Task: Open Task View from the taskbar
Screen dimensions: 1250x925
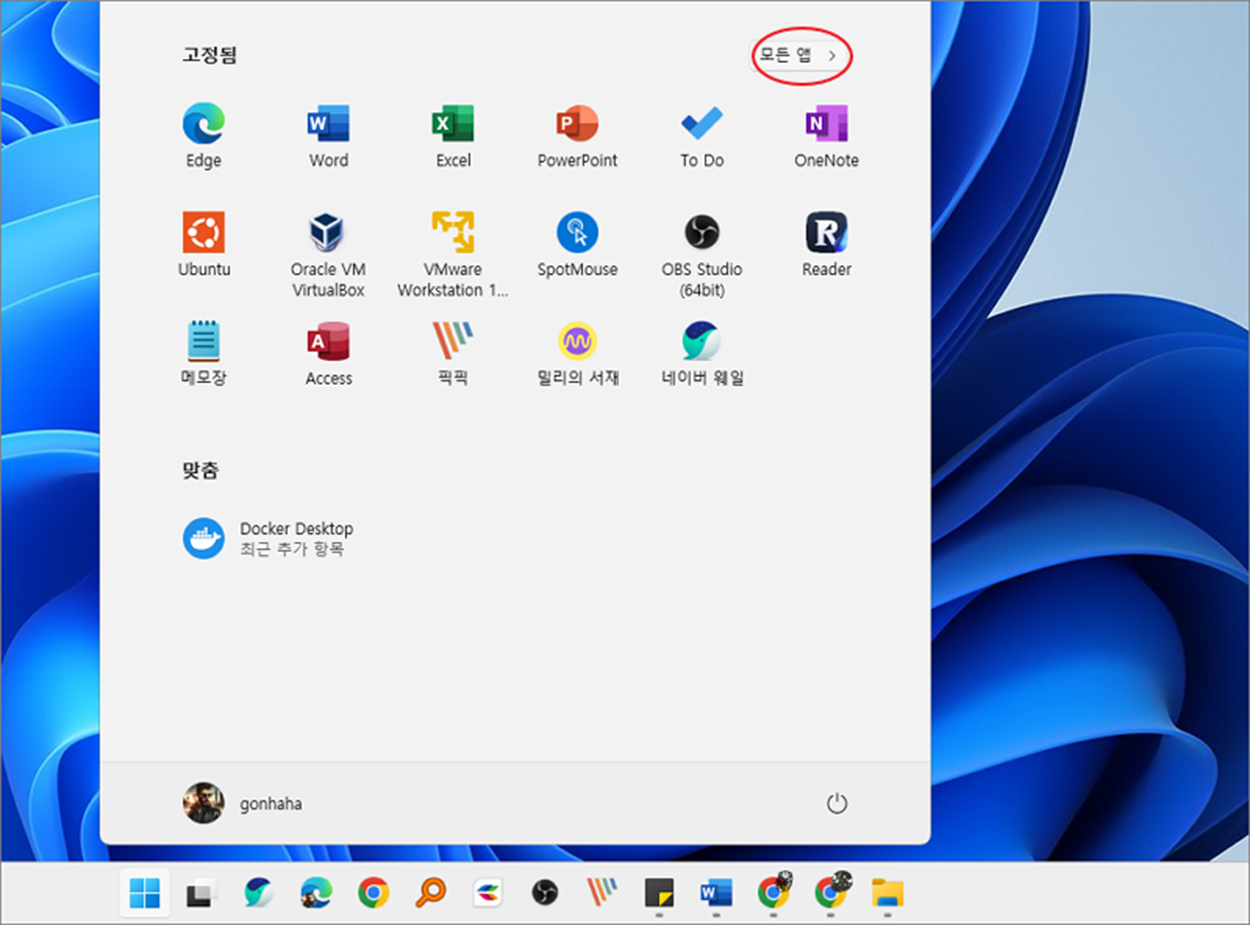Action: pos(201,892)
